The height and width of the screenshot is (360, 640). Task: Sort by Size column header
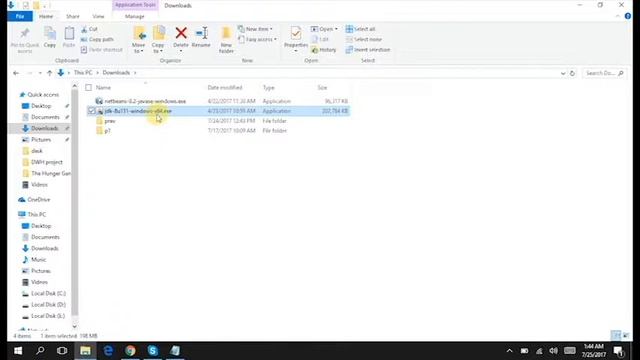[322, 88]
